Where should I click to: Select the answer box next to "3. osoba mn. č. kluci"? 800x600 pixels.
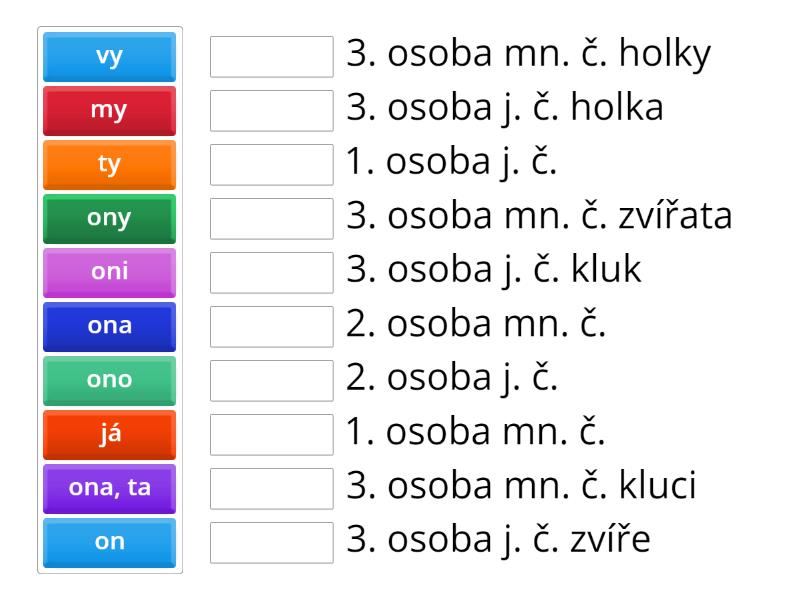tap(271, 488)
